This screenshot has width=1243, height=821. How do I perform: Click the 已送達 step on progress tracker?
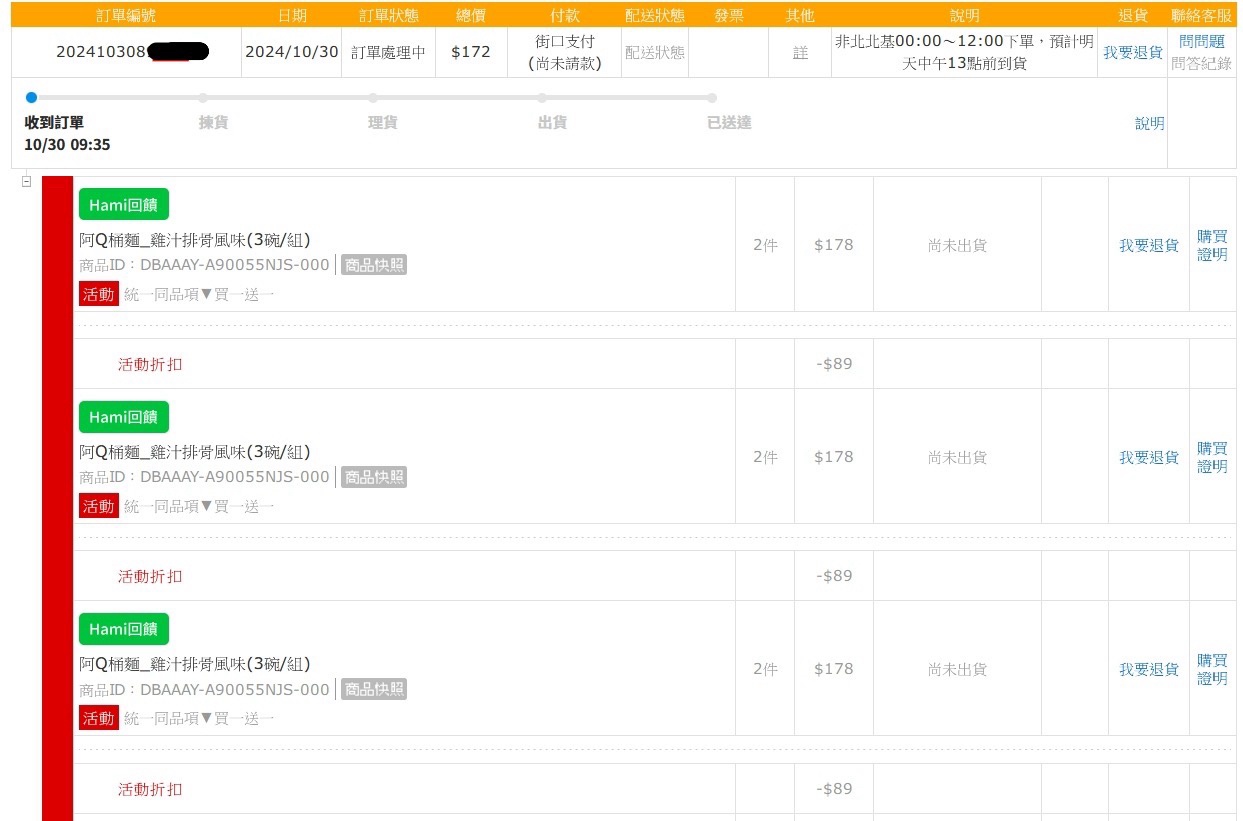[729, 123]
